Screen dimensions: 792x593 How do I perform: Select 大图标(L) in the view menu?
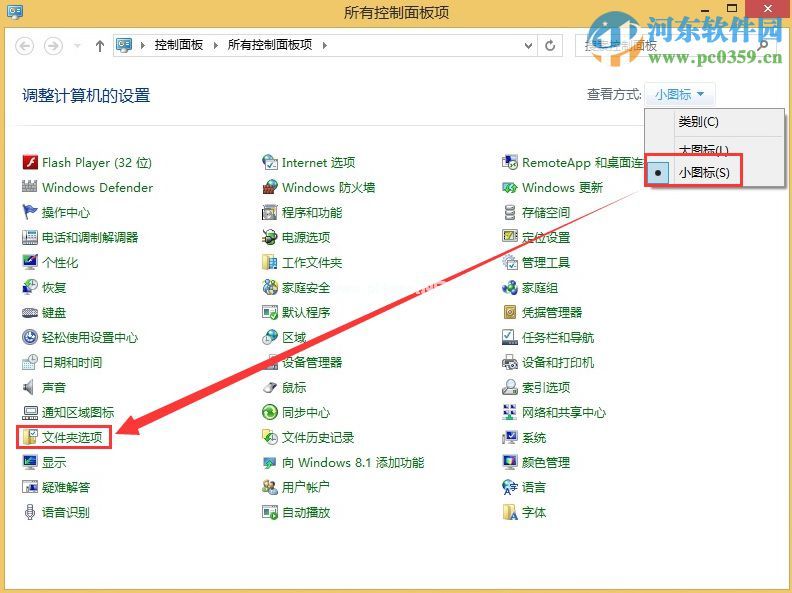click(704, 149)
